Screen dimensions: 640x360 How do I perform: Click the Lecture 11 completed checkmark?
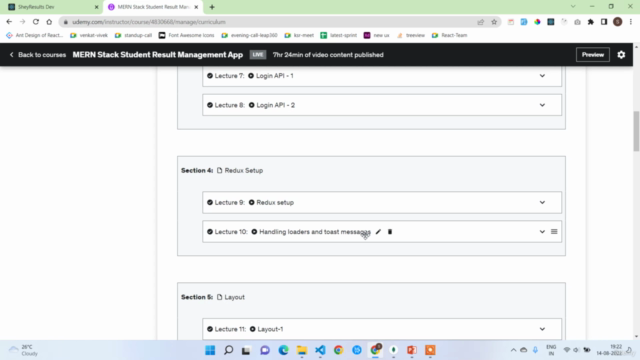210,329
